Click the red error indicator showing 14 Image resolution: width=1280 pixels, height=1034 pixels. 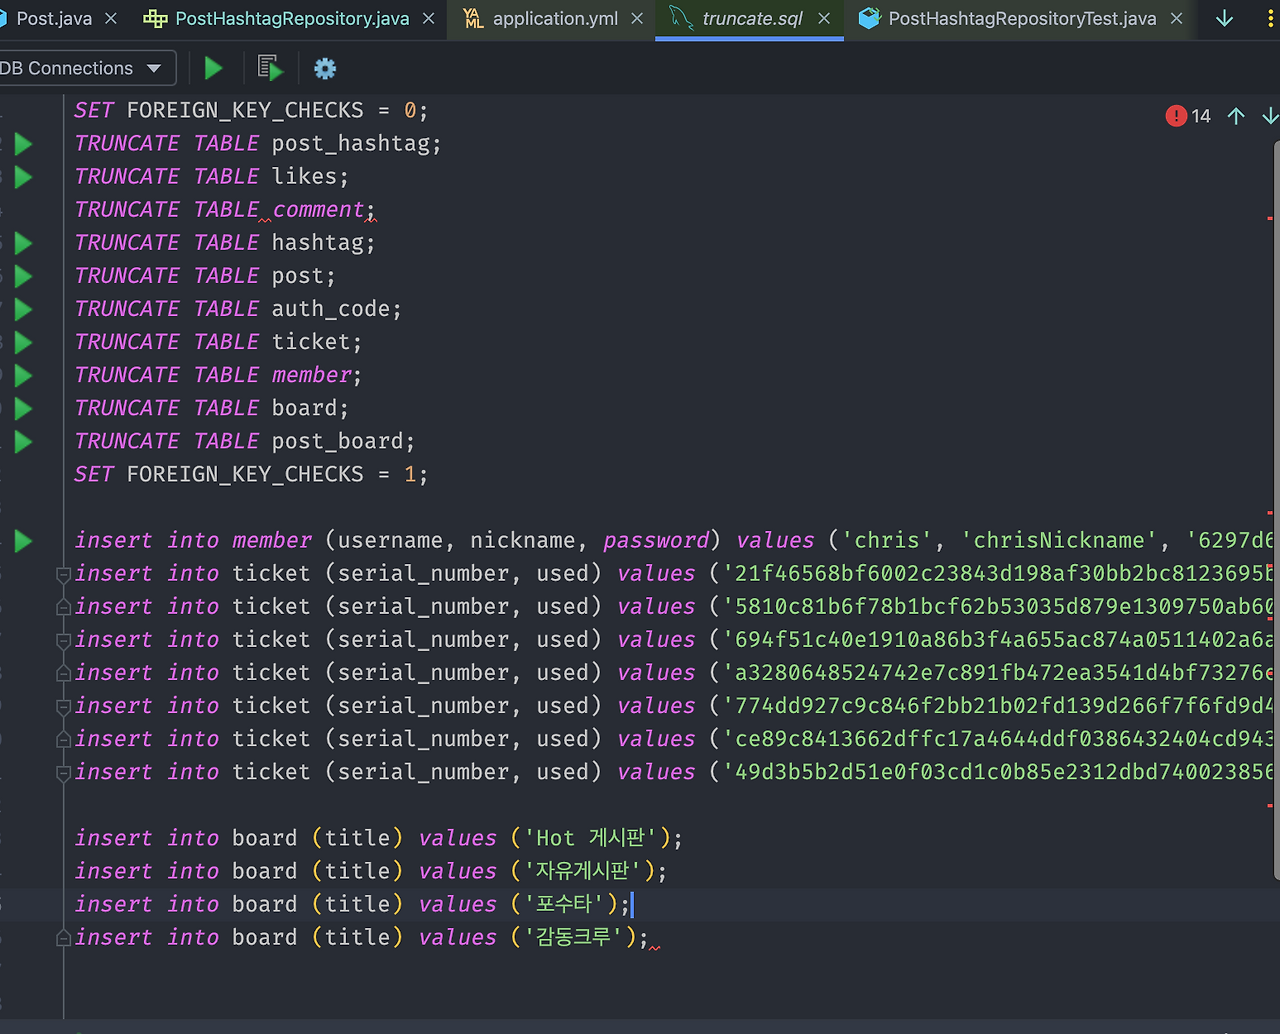[1188, 116]
